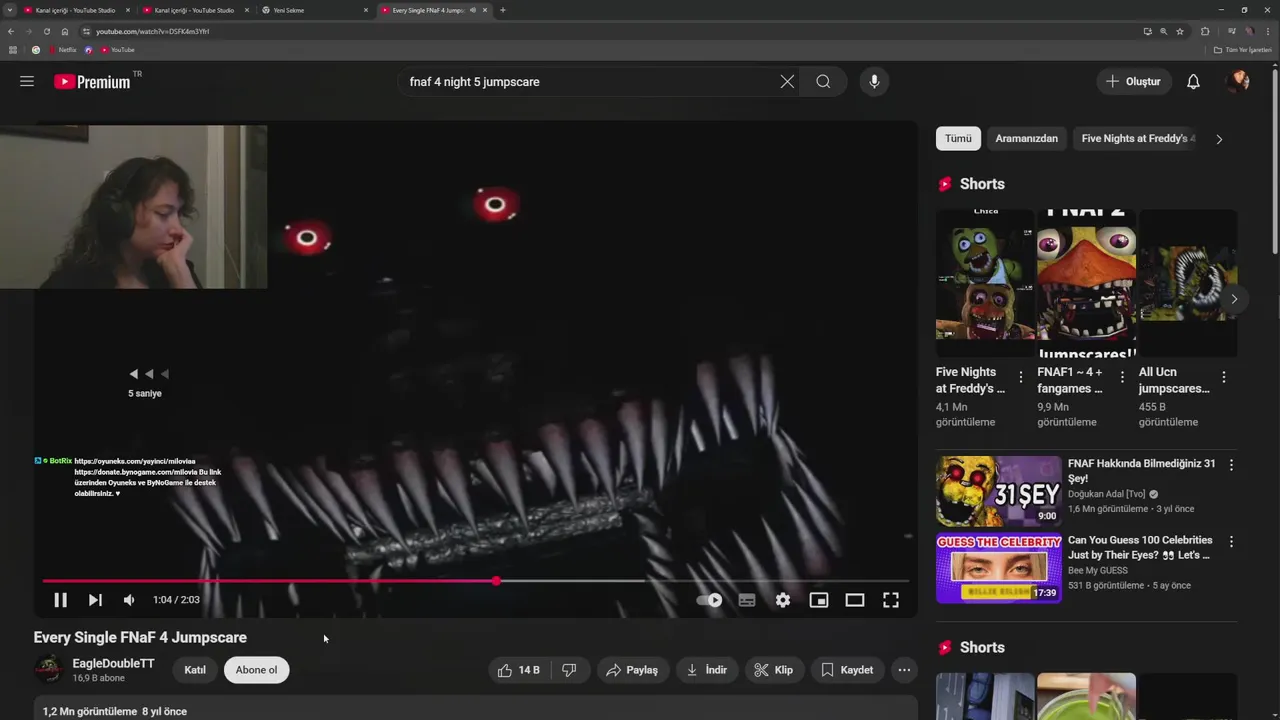The width and height of the screenshot is (1280, 720).
Task: Open options for FNAF1 ~ 4 + fangames short
Action: coord(1122,377)
